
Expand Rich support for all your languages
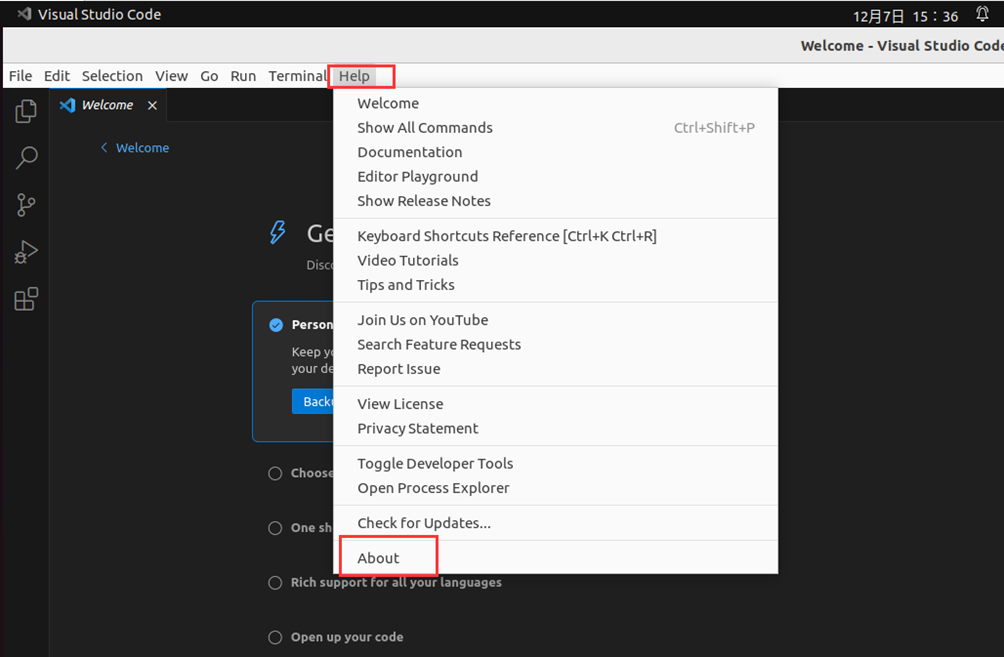pyautogui.click(x=396, y=583)
